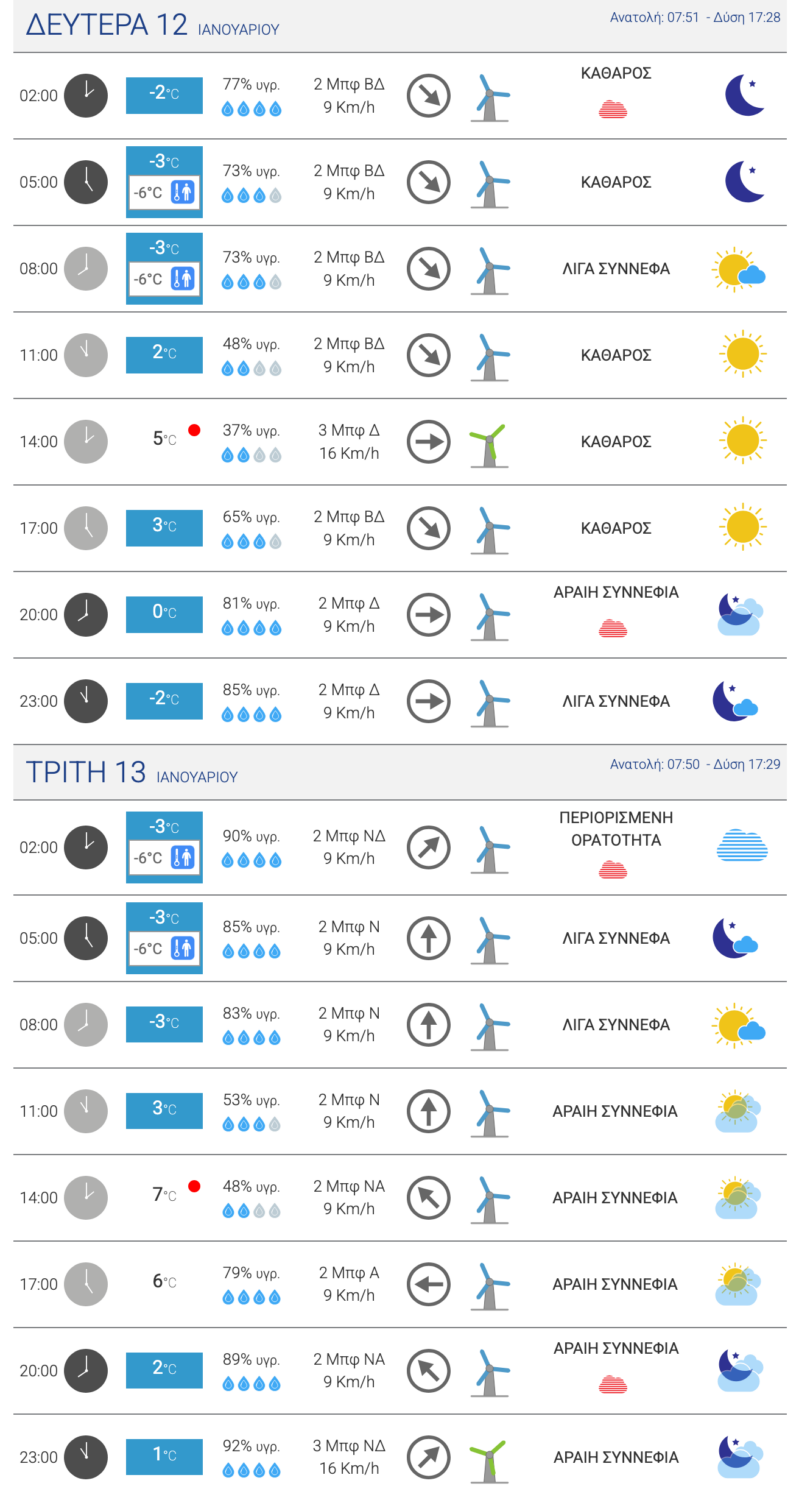Click the clock icon for Monday 08:00
The width and height of the screenshot is (799, 1500).
(86, 269)
